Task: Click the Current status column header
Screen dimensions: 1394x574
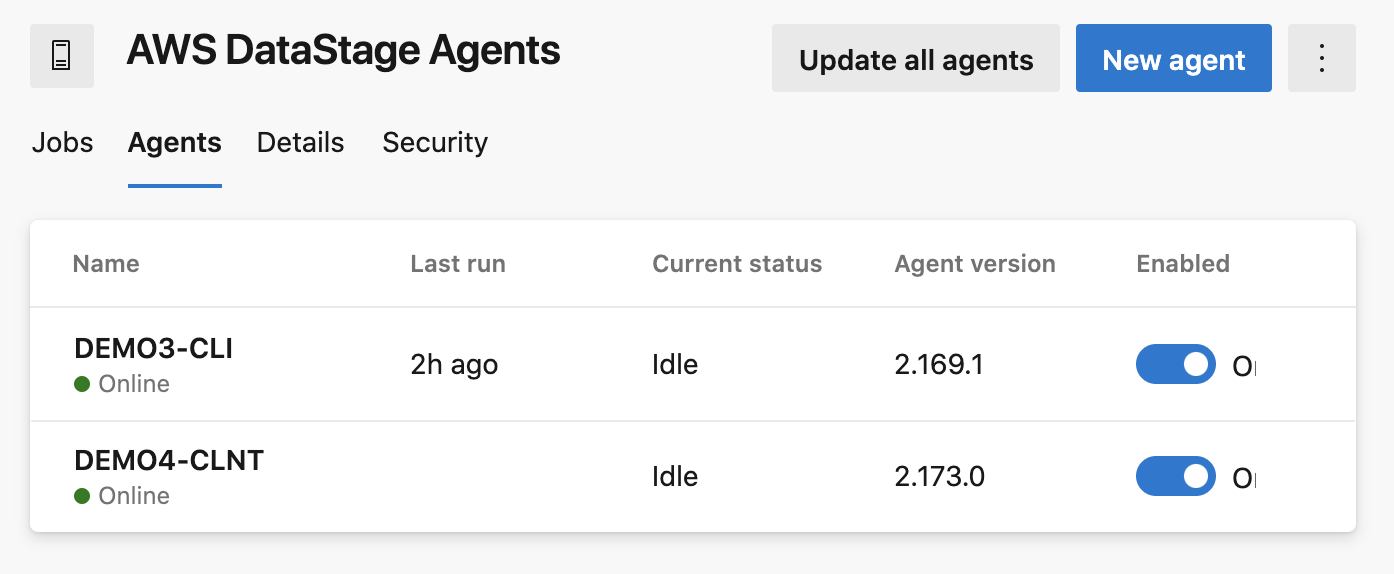Action: click(737, 264)
